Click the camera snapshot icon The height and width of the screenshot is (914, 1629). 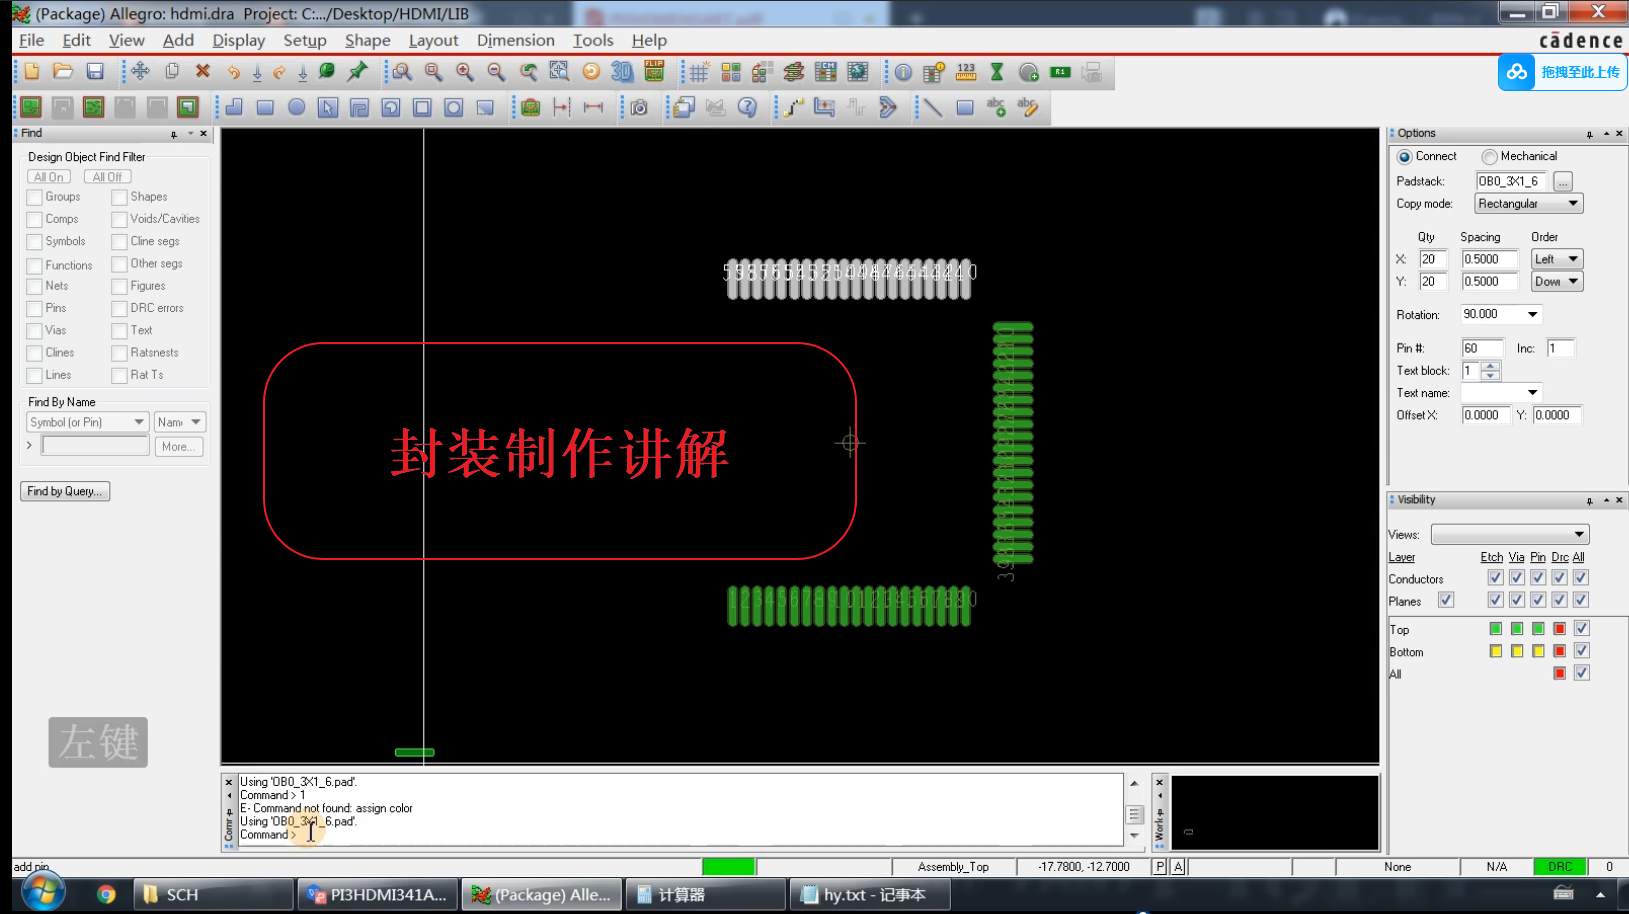point(639,107)
